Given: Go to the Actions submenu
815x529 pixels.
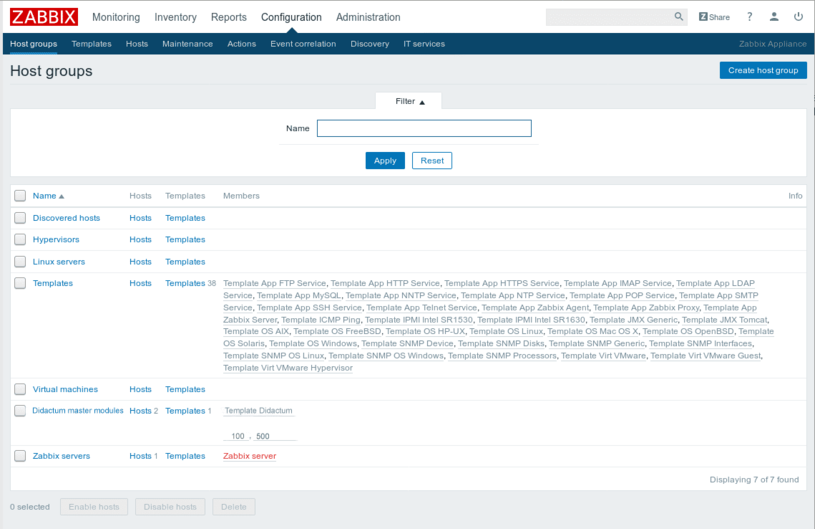Looking at the screenshot, I should (241, 44).
